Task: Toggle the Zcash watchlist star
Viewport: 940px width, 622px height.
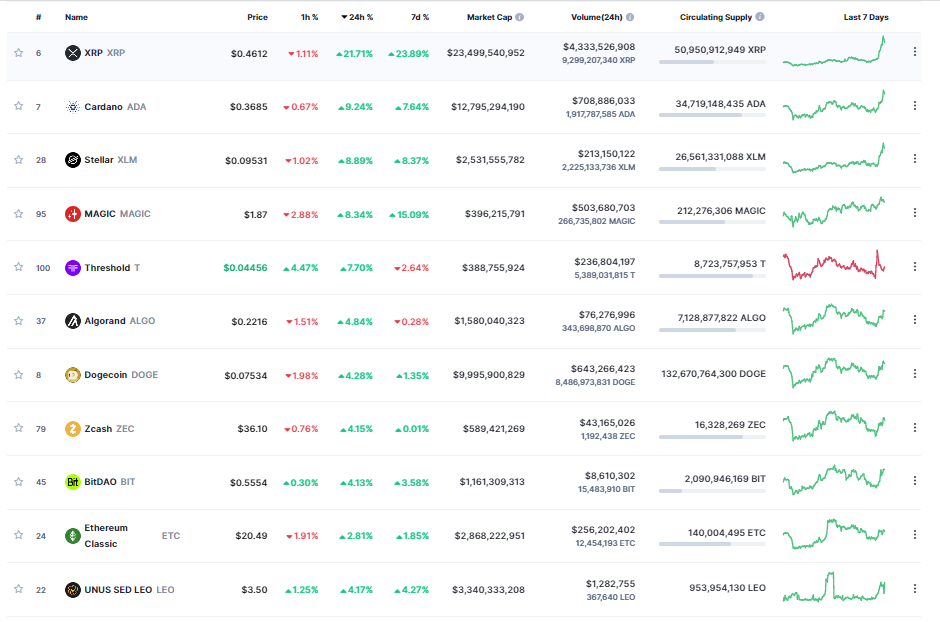Action: pyautogui.click(x=19, y=428)
